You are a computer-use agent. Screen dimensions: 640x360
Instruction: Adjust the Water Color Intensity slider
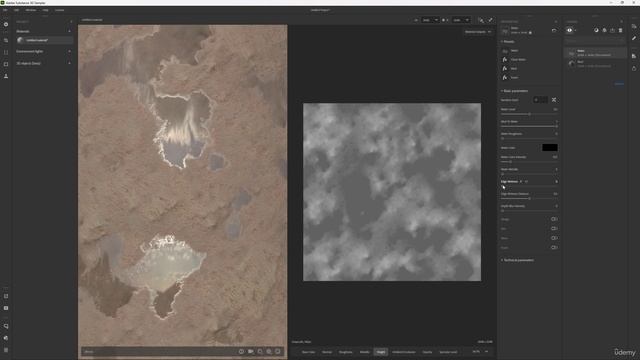(x=529, y=162)
